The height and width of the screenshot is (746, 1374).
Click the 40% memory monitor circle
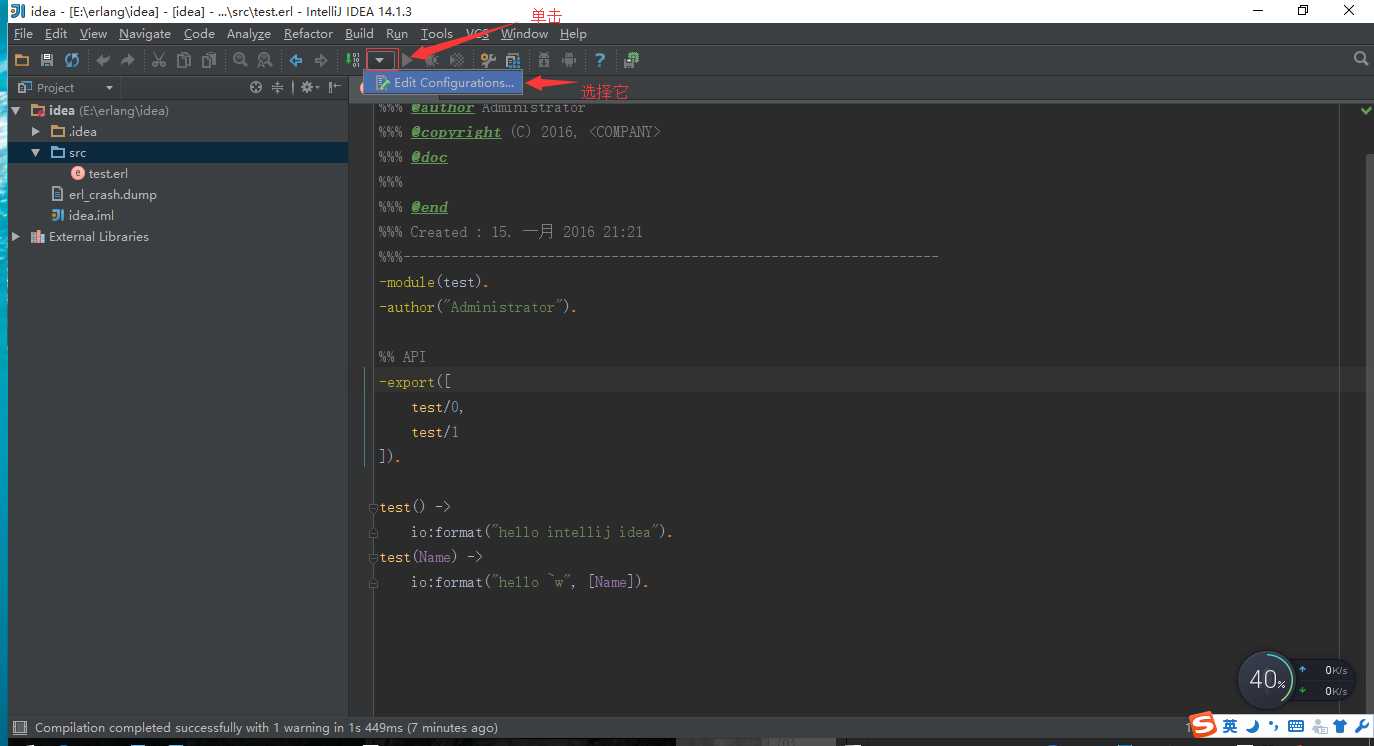pos(1266,680)
